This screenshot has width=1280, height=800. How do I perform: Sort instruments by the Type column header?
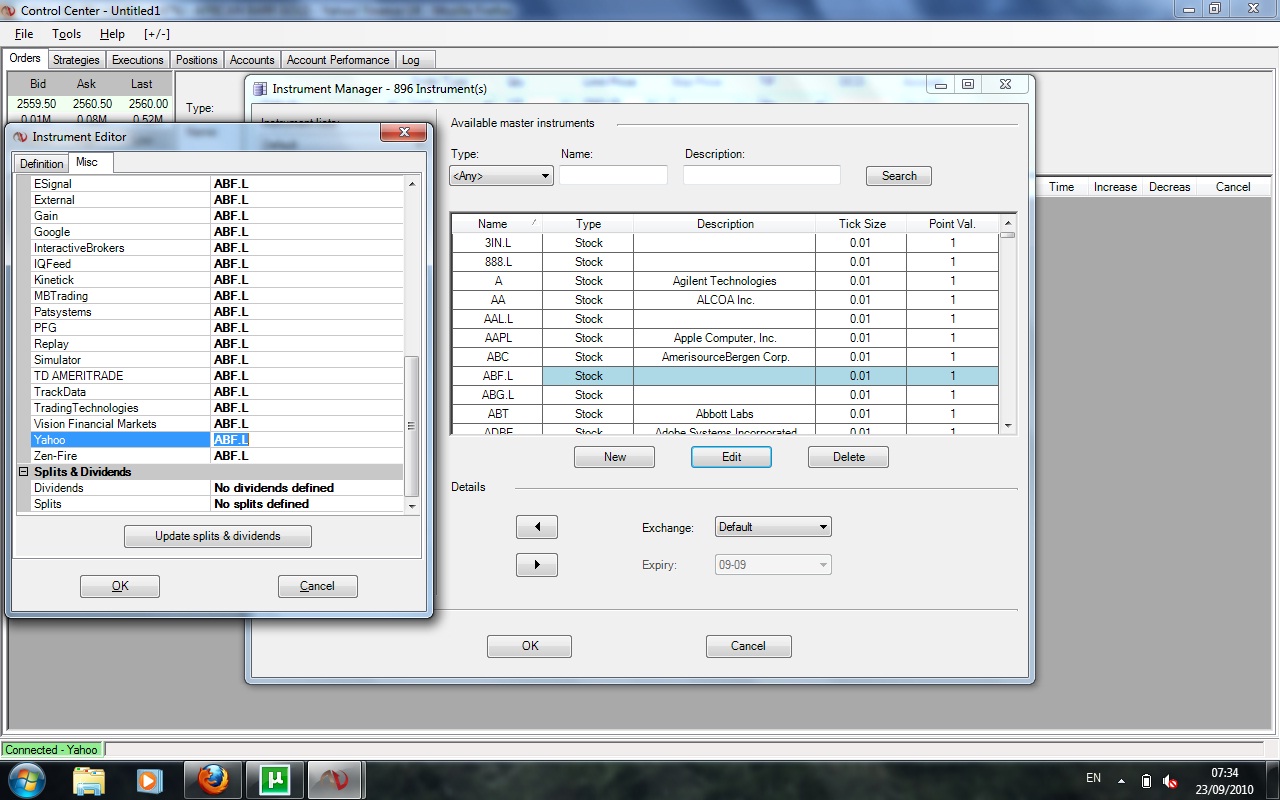pyautogui.click(x=589, y=224)
